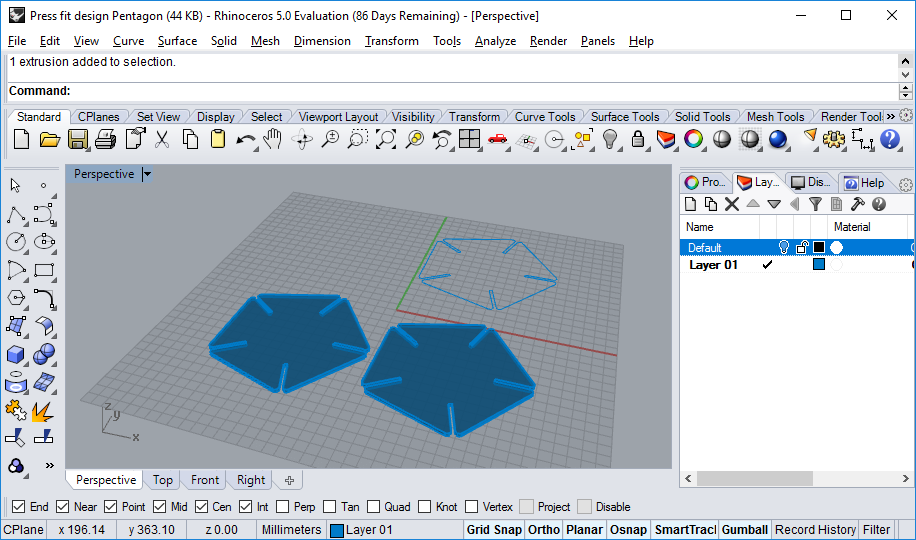Enable Tan osnap checkbox
Viewport: 916px width, 540px height.
click(329, 507)
